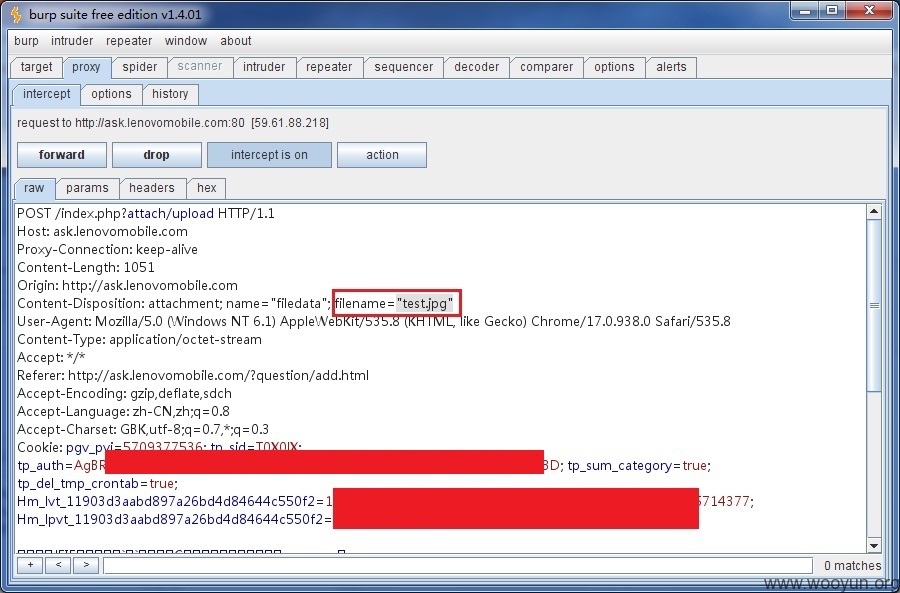This screenshot has height=593, width=900.
Task: Click the Host: ask.lenovomobile.com header line
Action: (x=102, y=231)
